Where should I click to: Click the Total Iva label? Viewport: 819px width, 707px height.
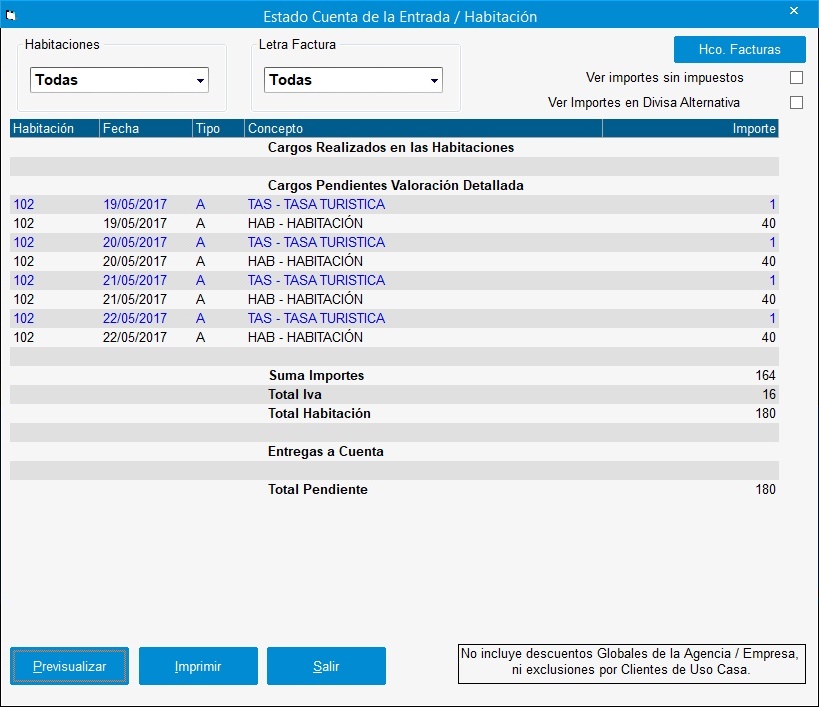tap(295, 394)
